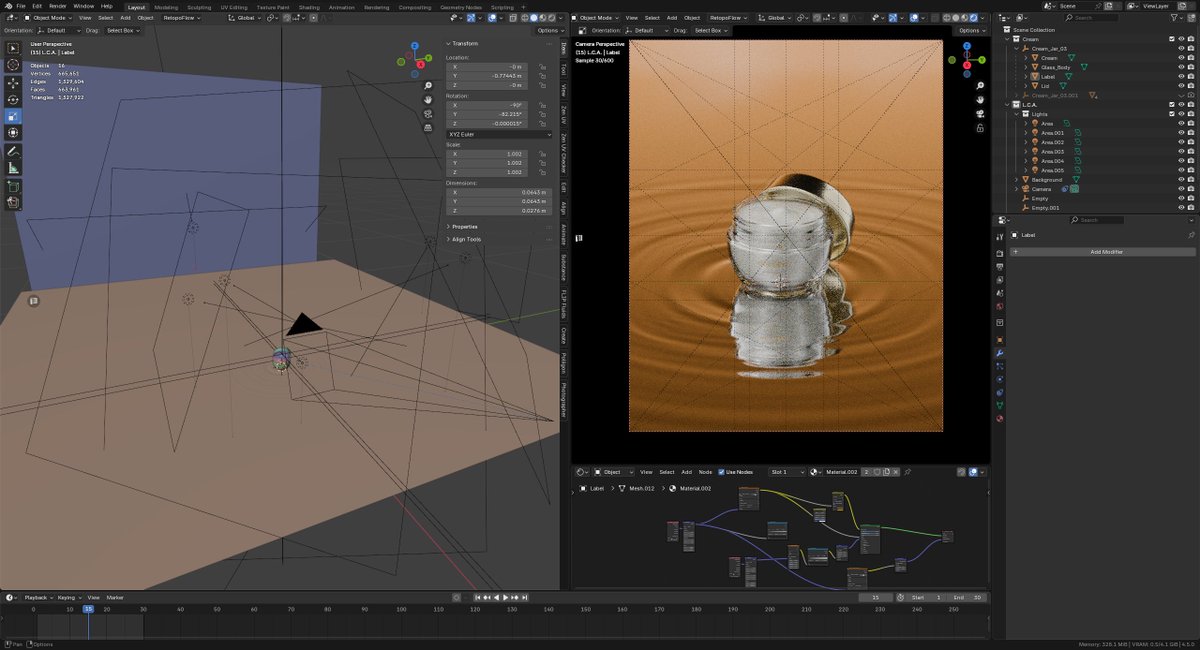Choose the Measure tool in left toolbar
The height and width of the screenshot is (650, 1200).
pos(14,167)
